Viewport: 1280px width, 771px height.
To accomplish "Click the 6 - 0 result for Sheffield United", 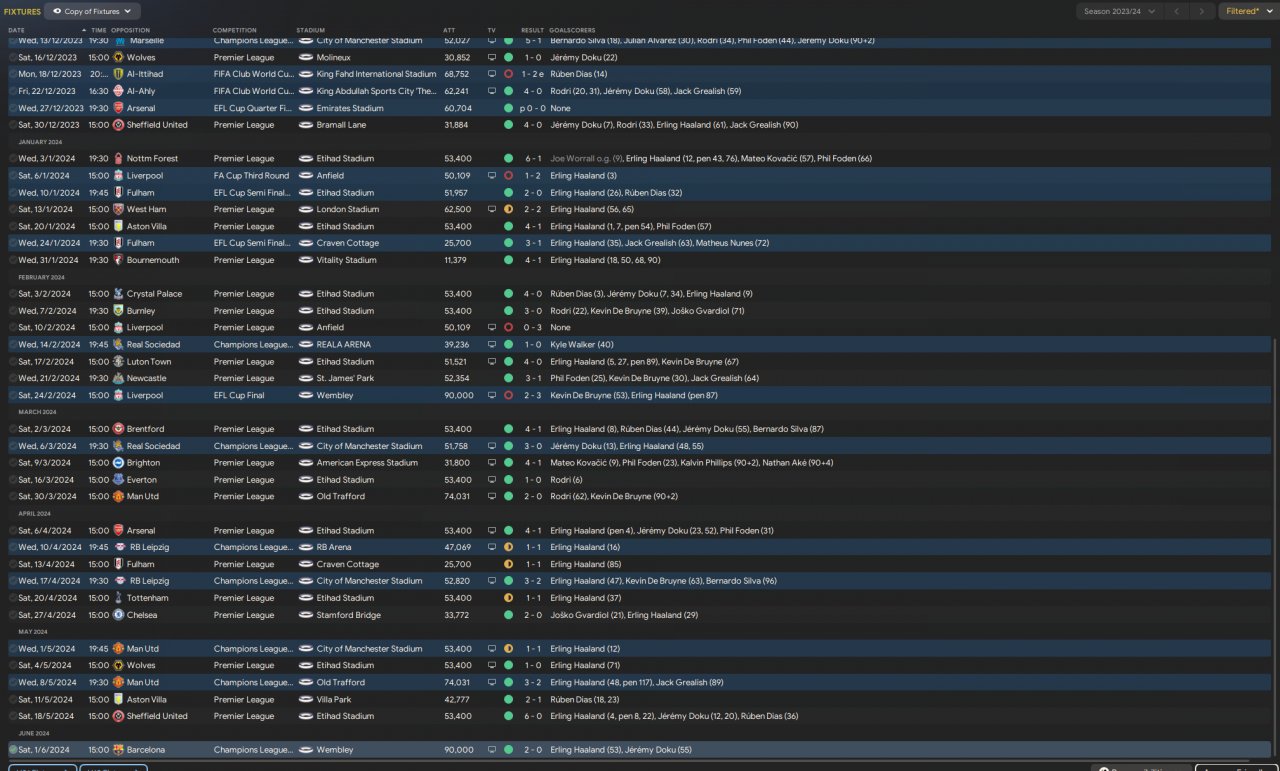I will [533, 716].
